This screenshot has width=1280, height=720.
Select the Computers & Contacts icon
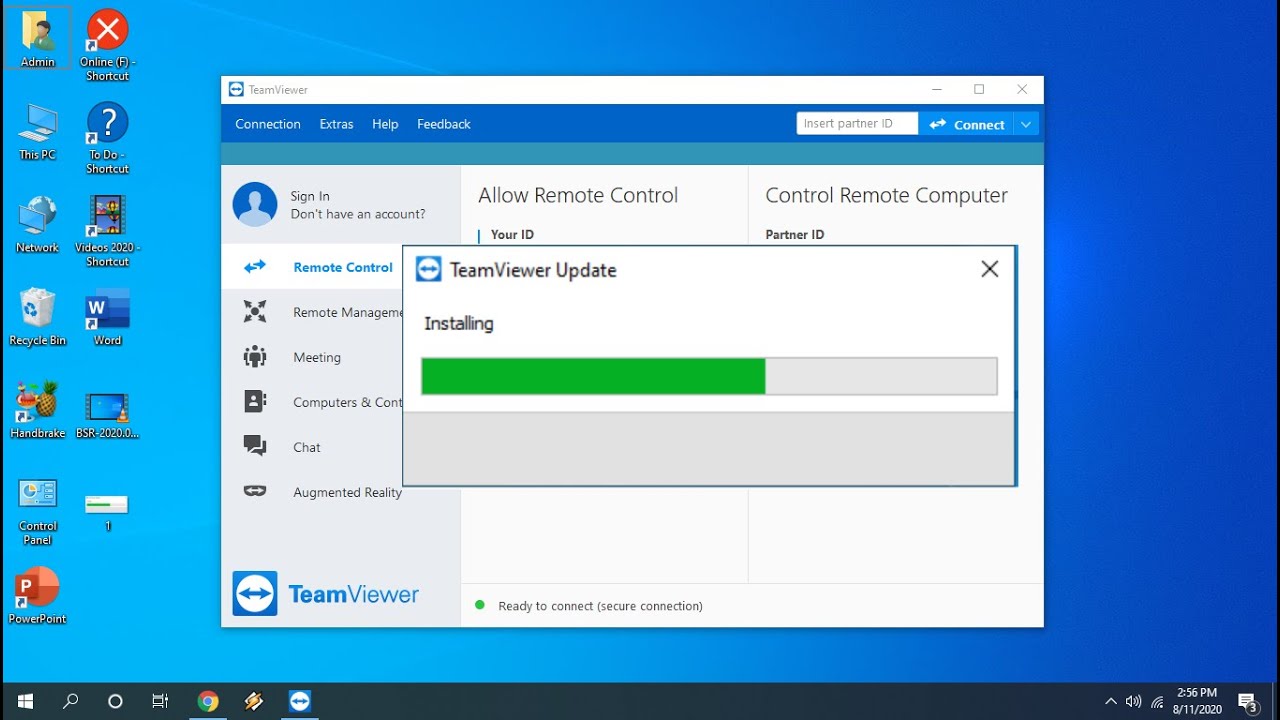(x=255, y=402)
